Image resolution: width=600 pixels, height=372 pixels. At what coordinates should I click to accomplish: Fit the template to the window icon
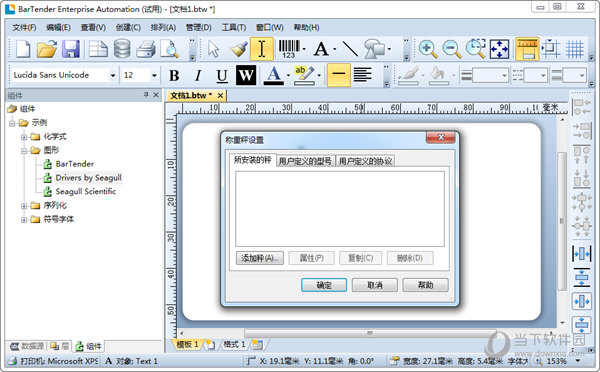point(499,49)
